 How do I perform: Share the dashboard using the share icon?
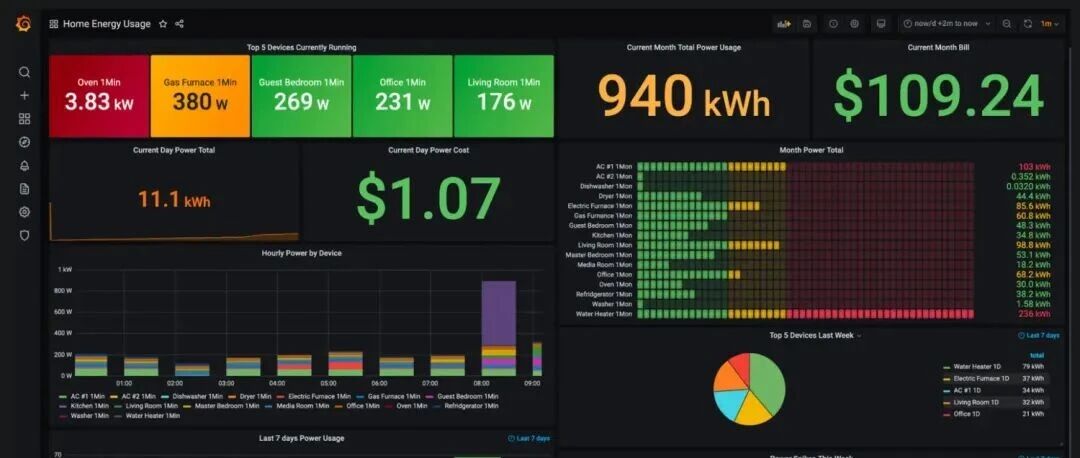[x=180, y=24]
